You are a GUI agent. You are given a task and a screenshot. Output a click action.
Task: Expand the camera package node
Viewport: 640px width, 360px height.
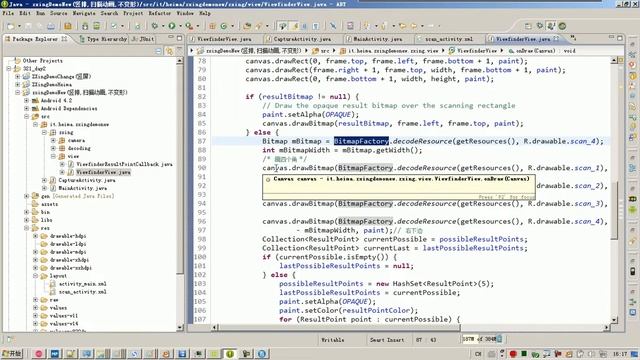53,140
